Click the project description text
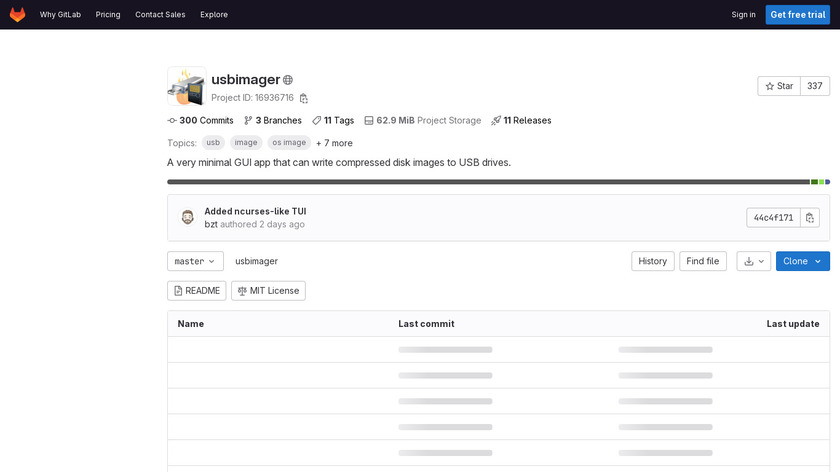The image size is (840, 472). pos(339,162)
